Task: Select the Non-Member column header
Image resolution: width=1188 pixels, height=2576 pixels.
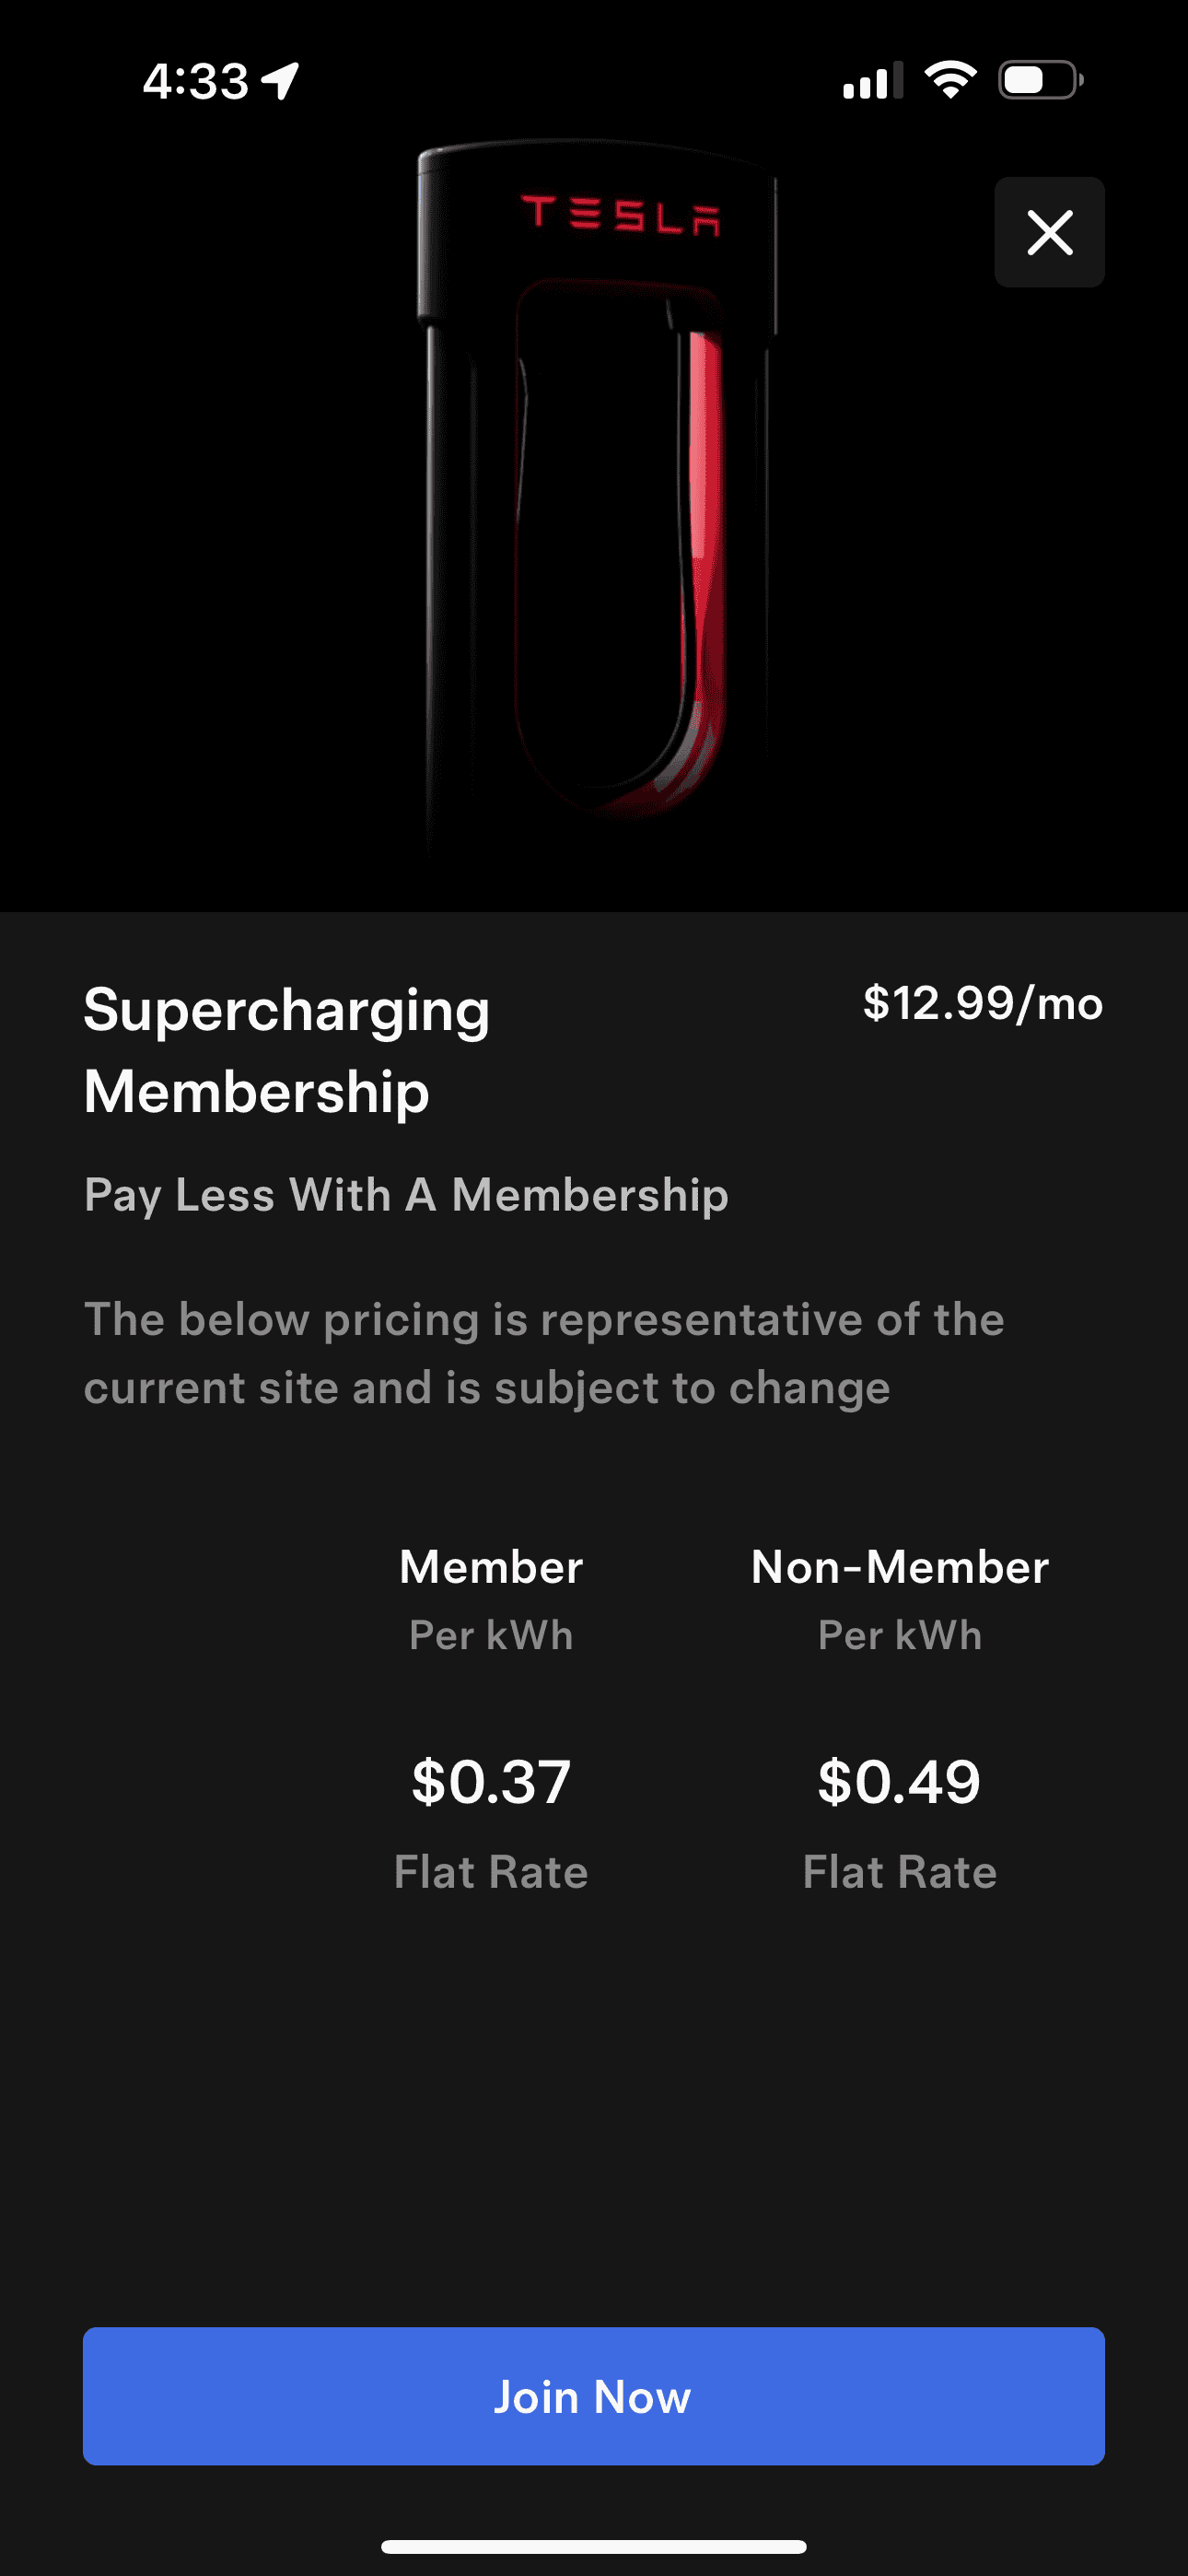Action: [x=900, y=1567]
